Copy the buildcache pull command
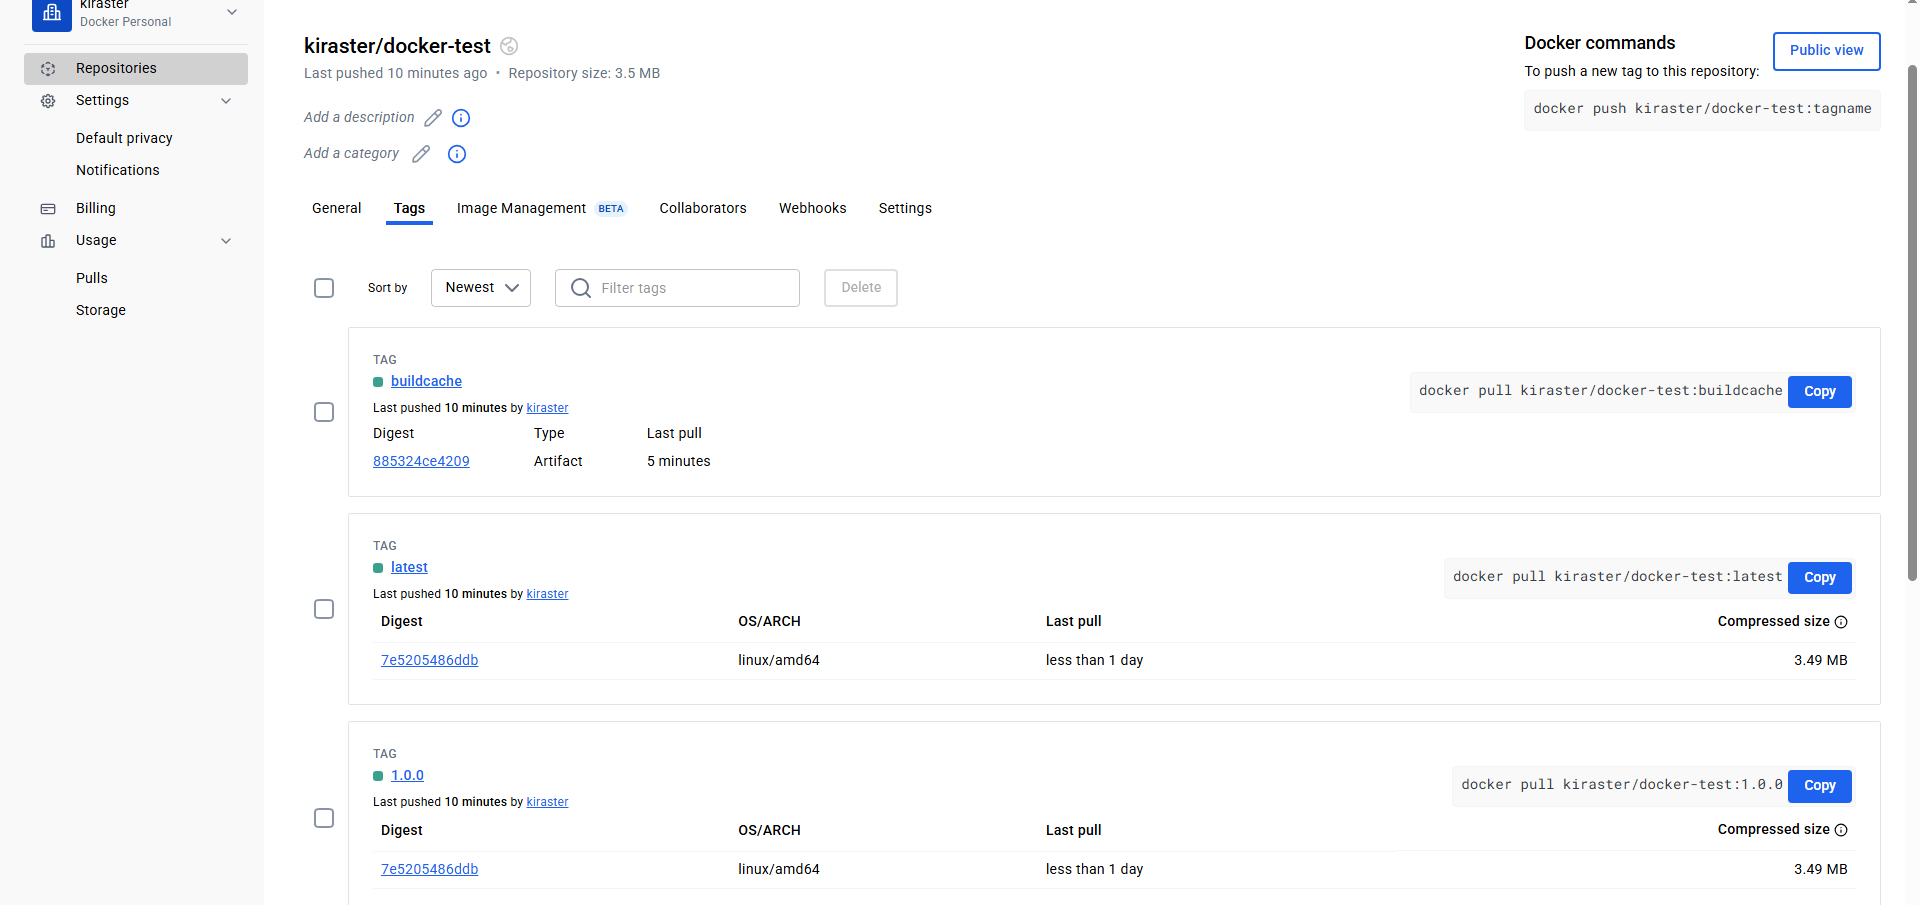1920x905 pixels. click(x=1820, y=392)
